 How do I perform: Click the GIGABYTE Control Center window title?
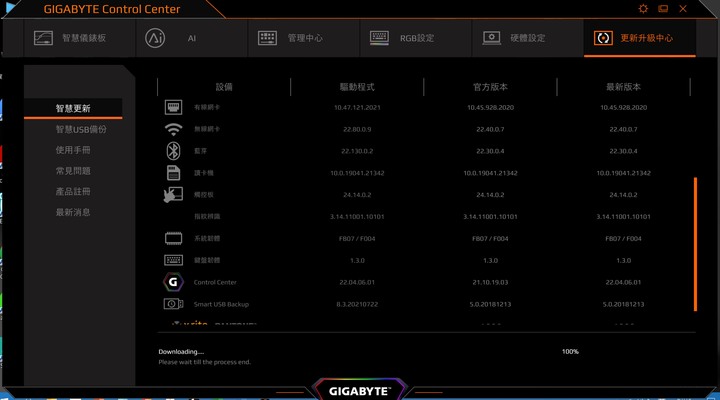(112, 9)
